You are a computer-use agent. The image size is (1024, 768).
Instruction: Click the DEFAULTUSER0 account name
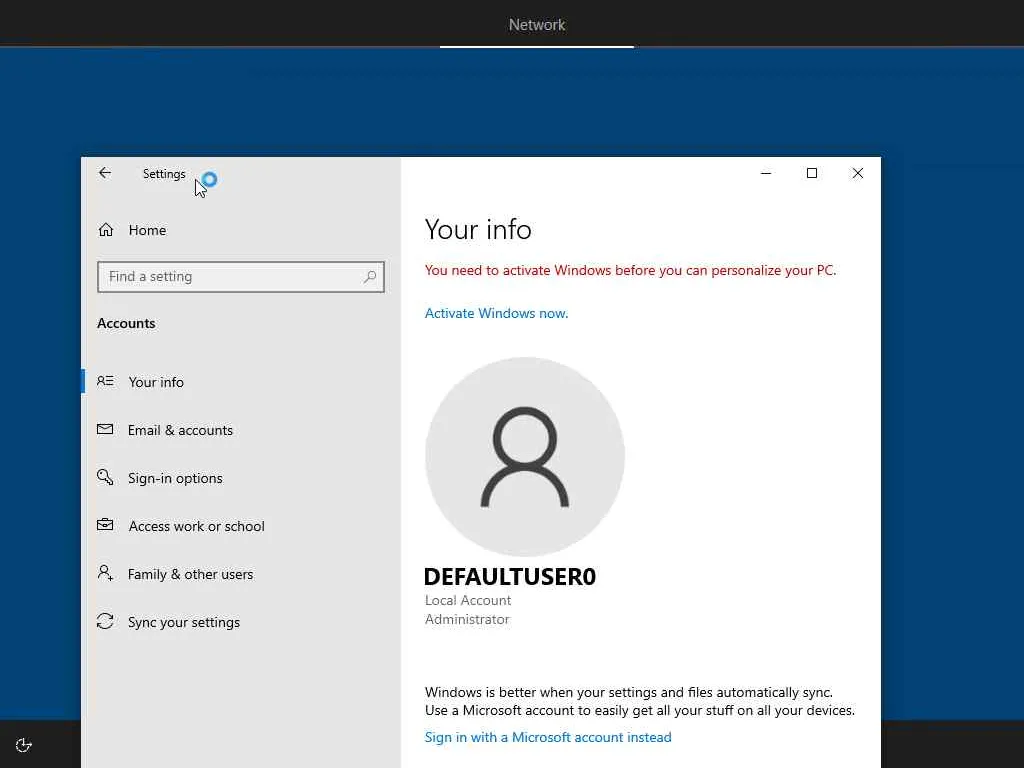click(x=509, y=577)
